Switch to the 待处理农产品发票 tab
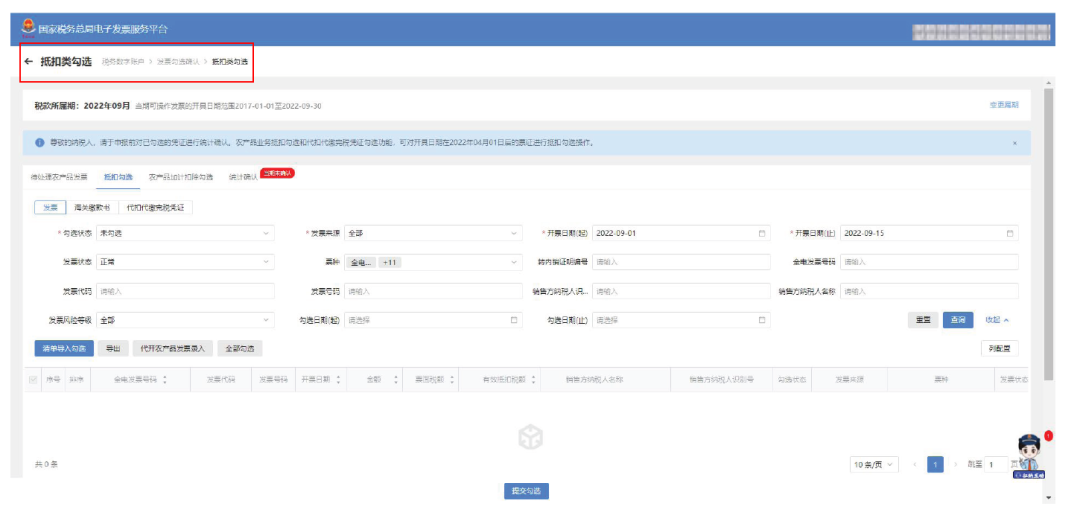 point(59,176)
